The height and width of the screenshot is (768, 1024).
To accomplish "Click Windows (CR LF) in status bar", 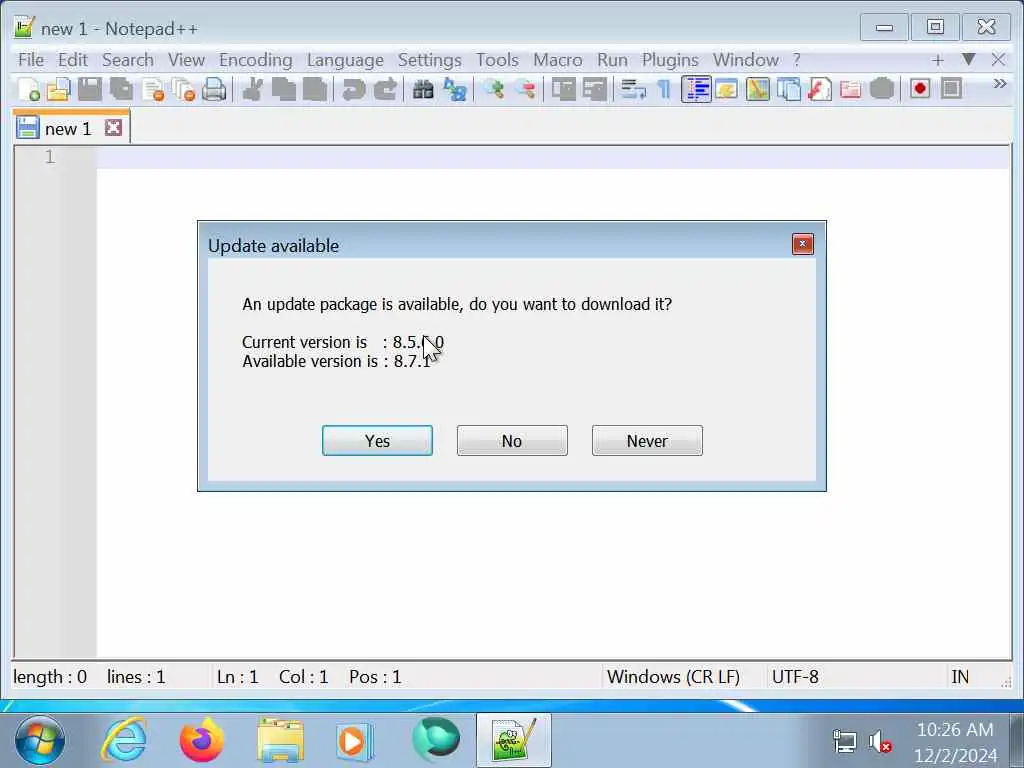I will (x=673, y=677).
